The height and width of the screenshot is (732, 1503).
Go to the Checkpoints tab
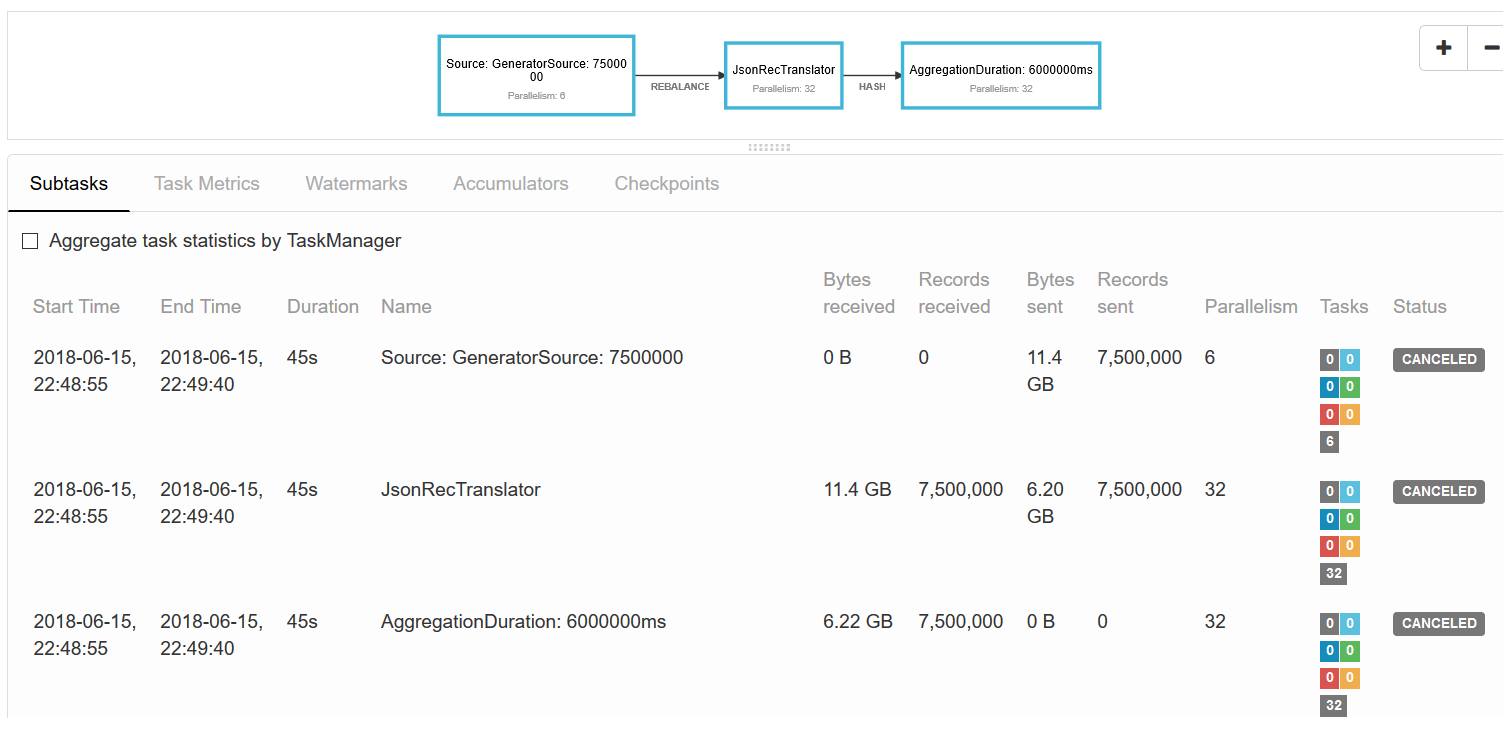pos(666,184)
